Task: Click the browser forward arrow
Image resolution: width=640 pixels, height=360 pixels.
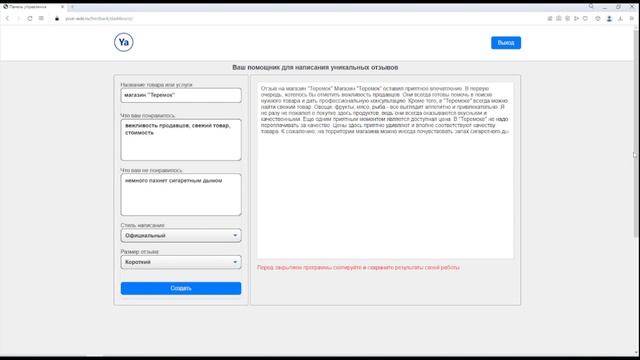Action: 18,18
